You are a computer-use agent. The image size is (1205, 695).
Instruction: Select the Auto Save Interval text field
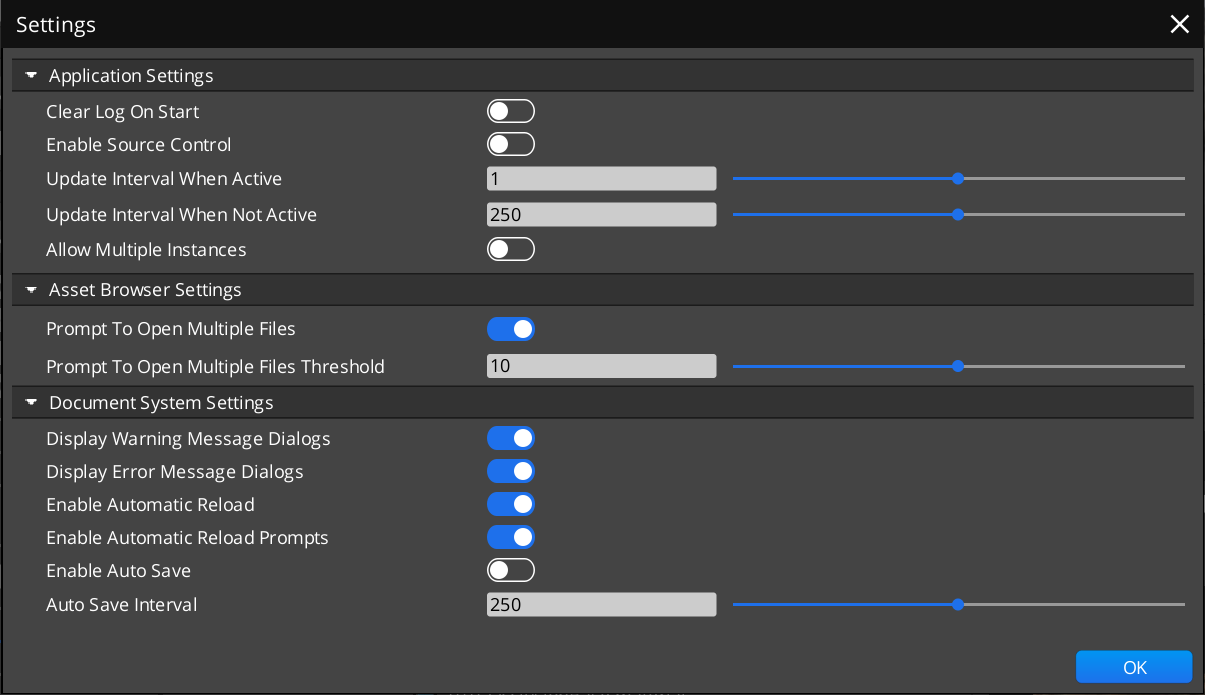click(600, 604)
